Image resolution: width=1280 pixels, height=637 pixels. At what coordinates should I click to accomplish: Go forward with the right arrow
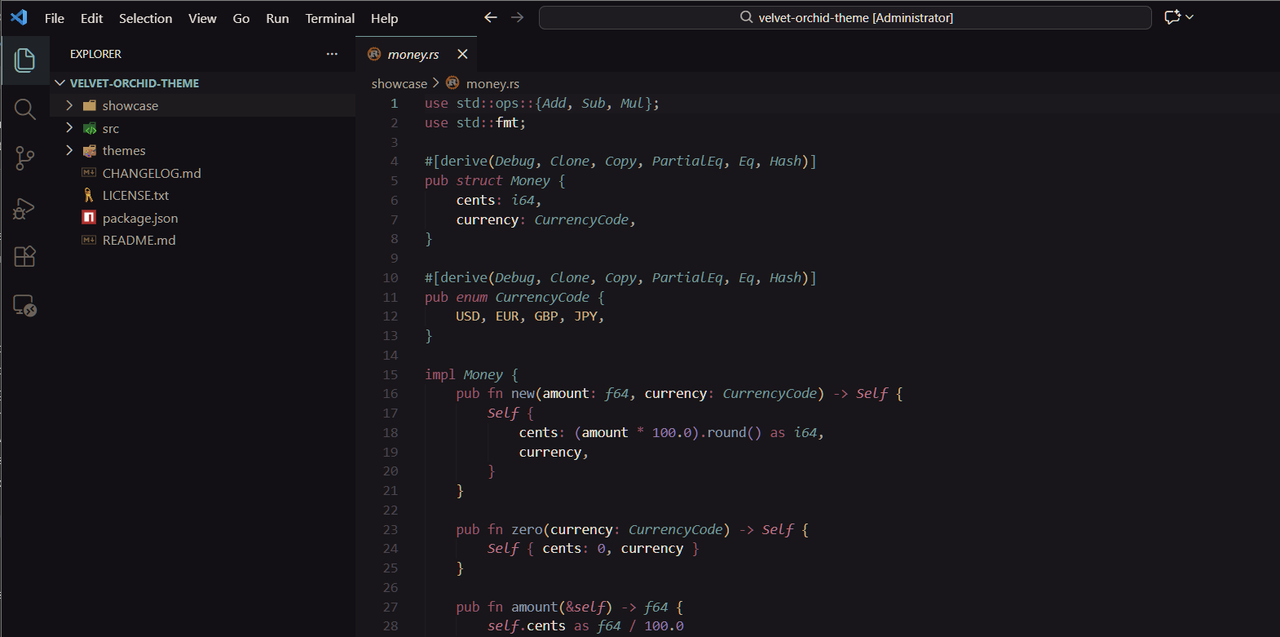pyautogui.click(x=517, y=18)
